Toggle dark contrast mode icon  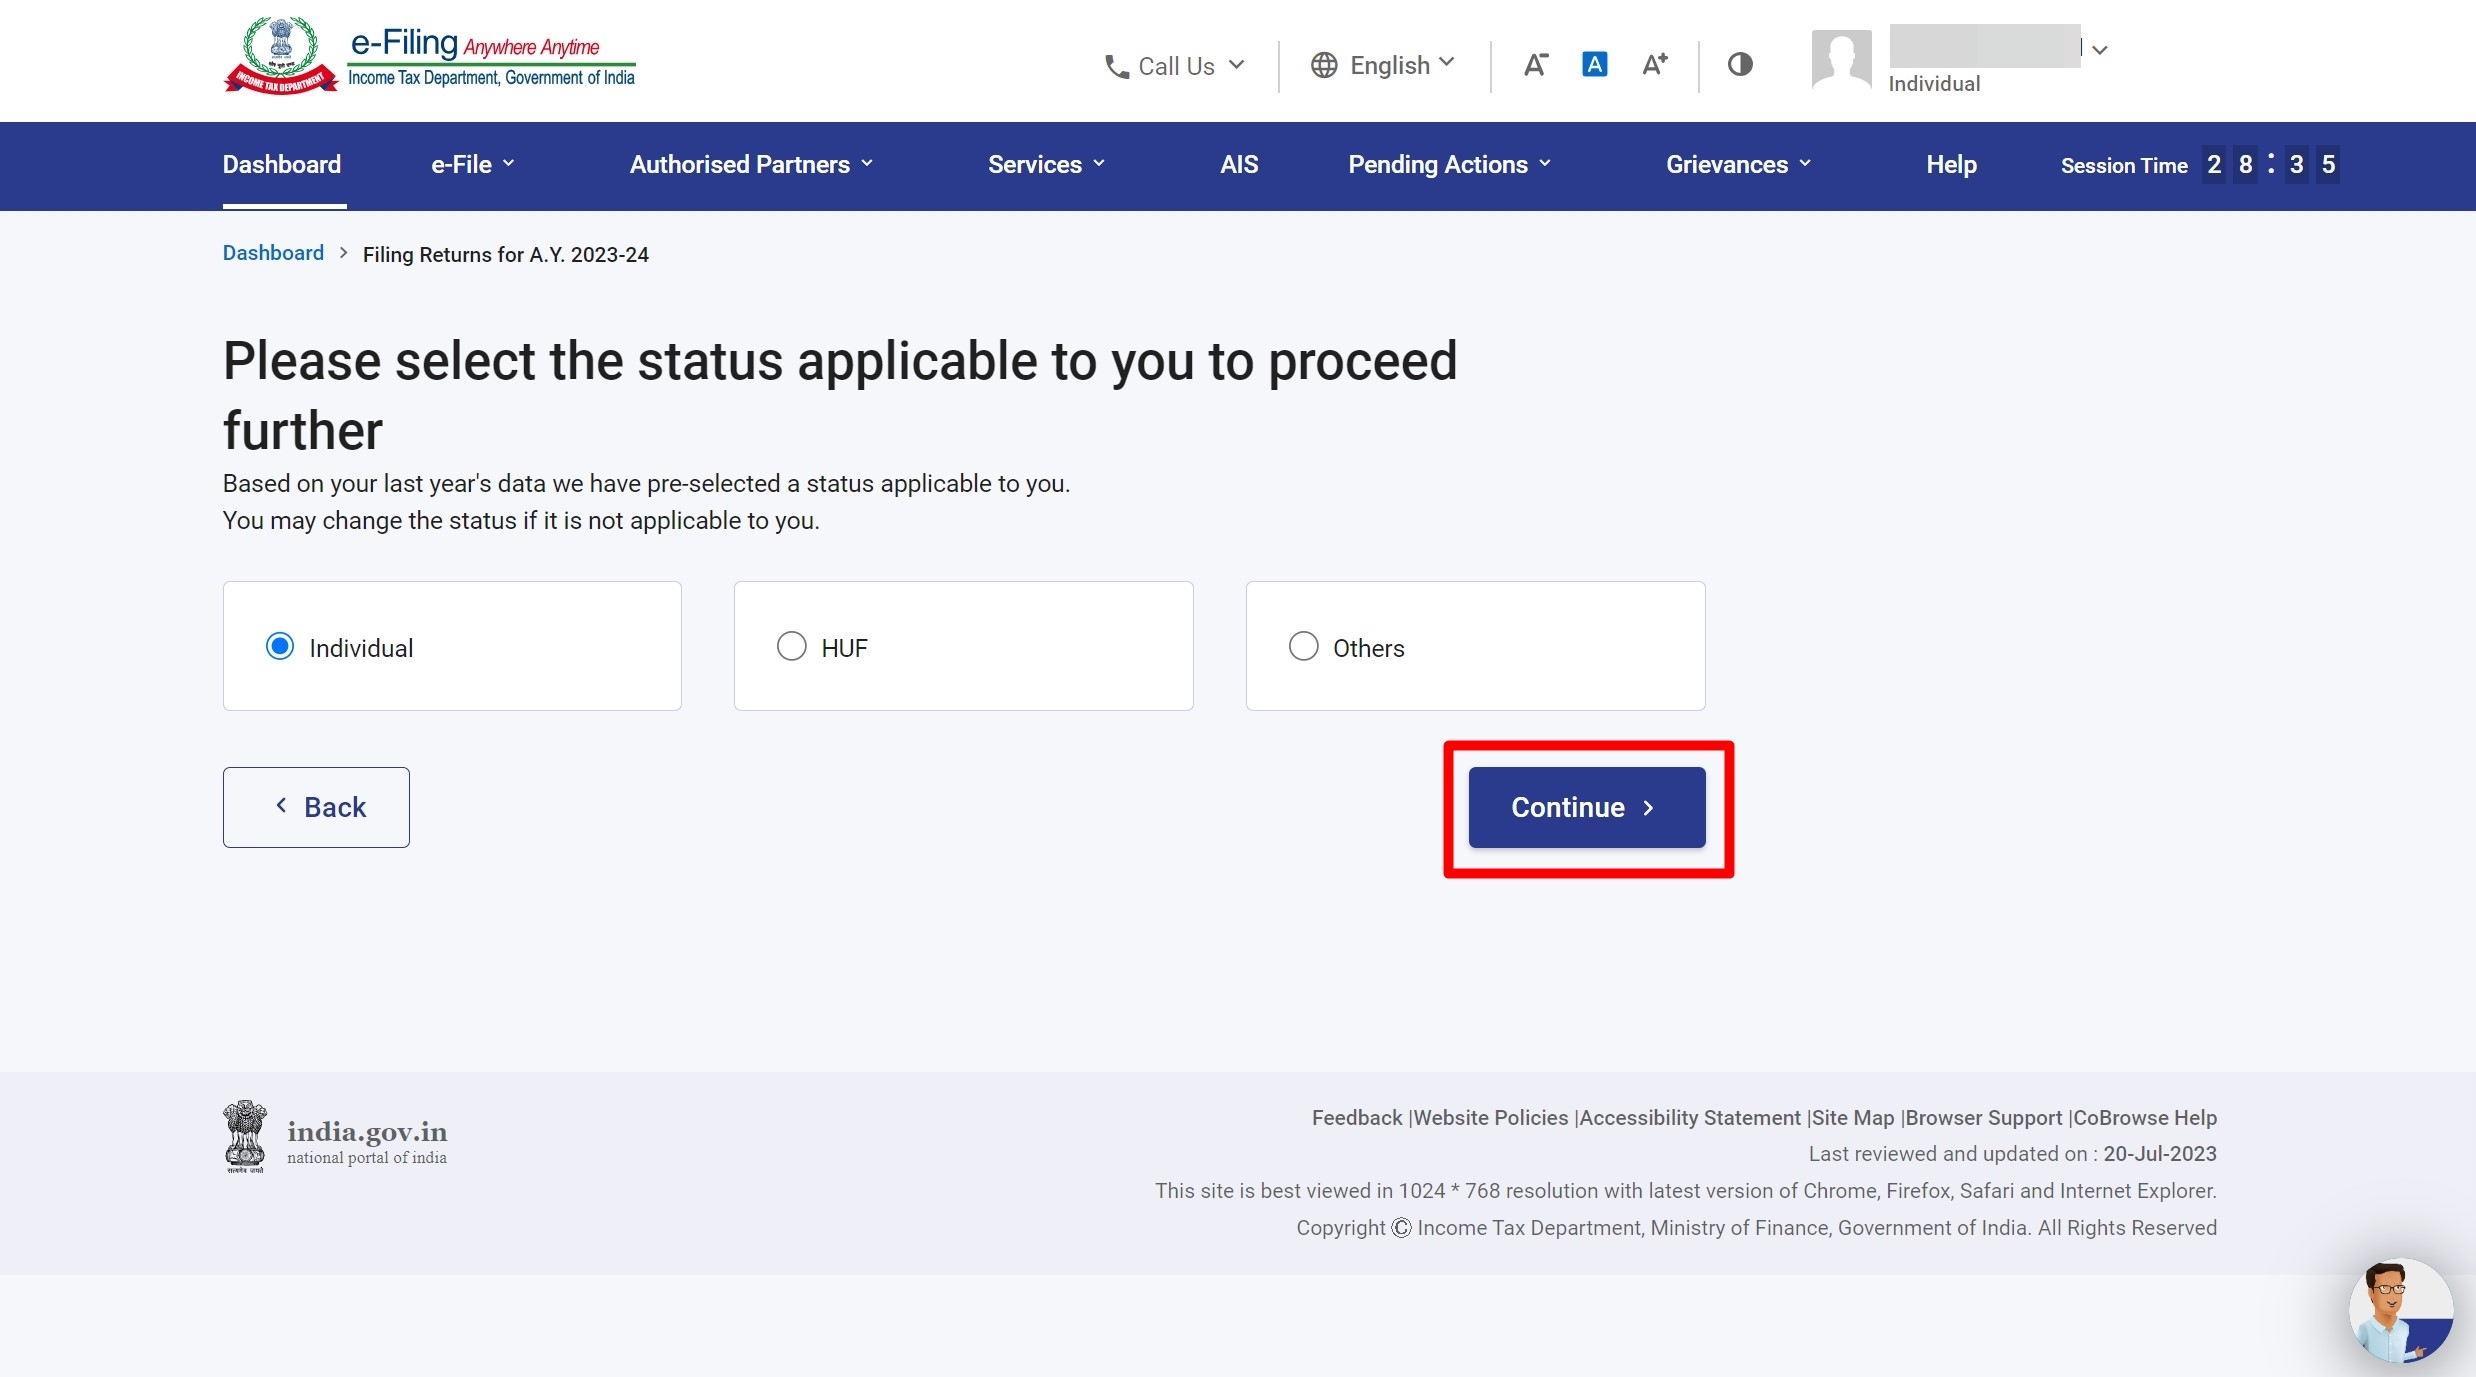click(x=1740, y=64)
